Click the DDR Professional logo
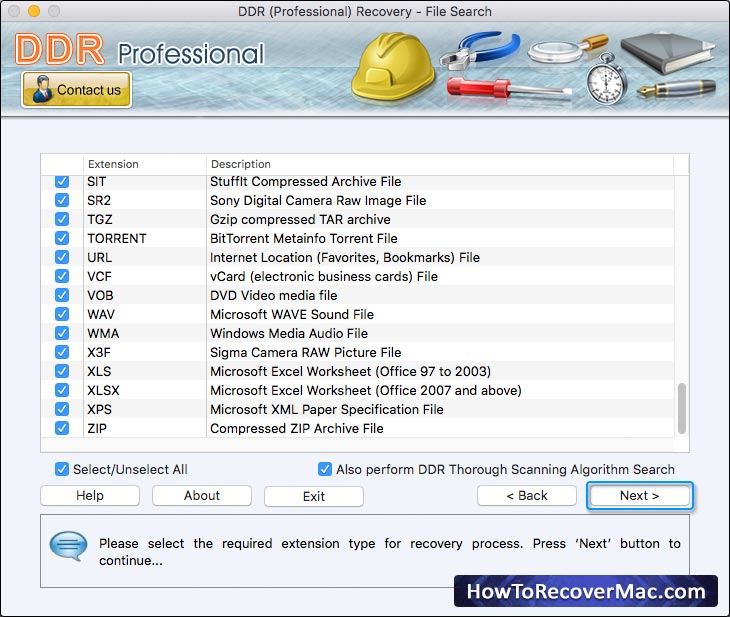 139,50
